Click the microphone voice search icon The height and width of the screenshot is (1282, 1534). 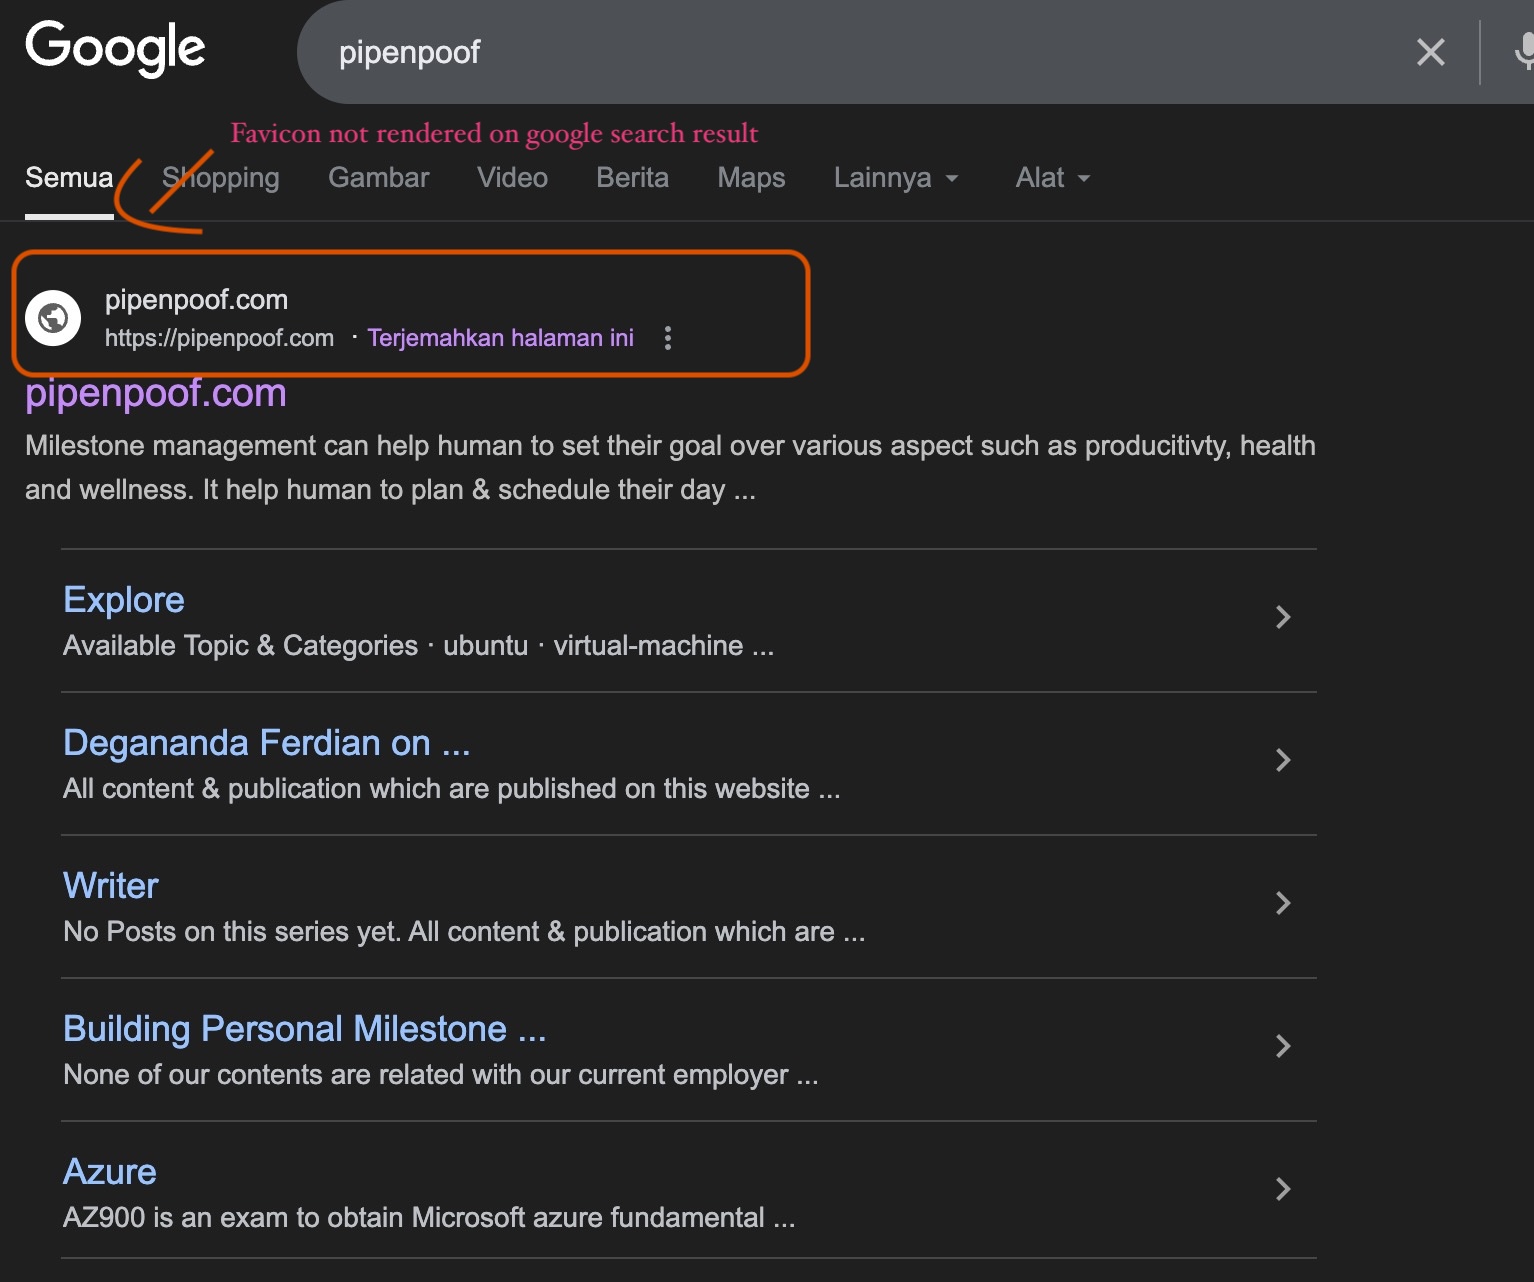[x=1523, y=52]
